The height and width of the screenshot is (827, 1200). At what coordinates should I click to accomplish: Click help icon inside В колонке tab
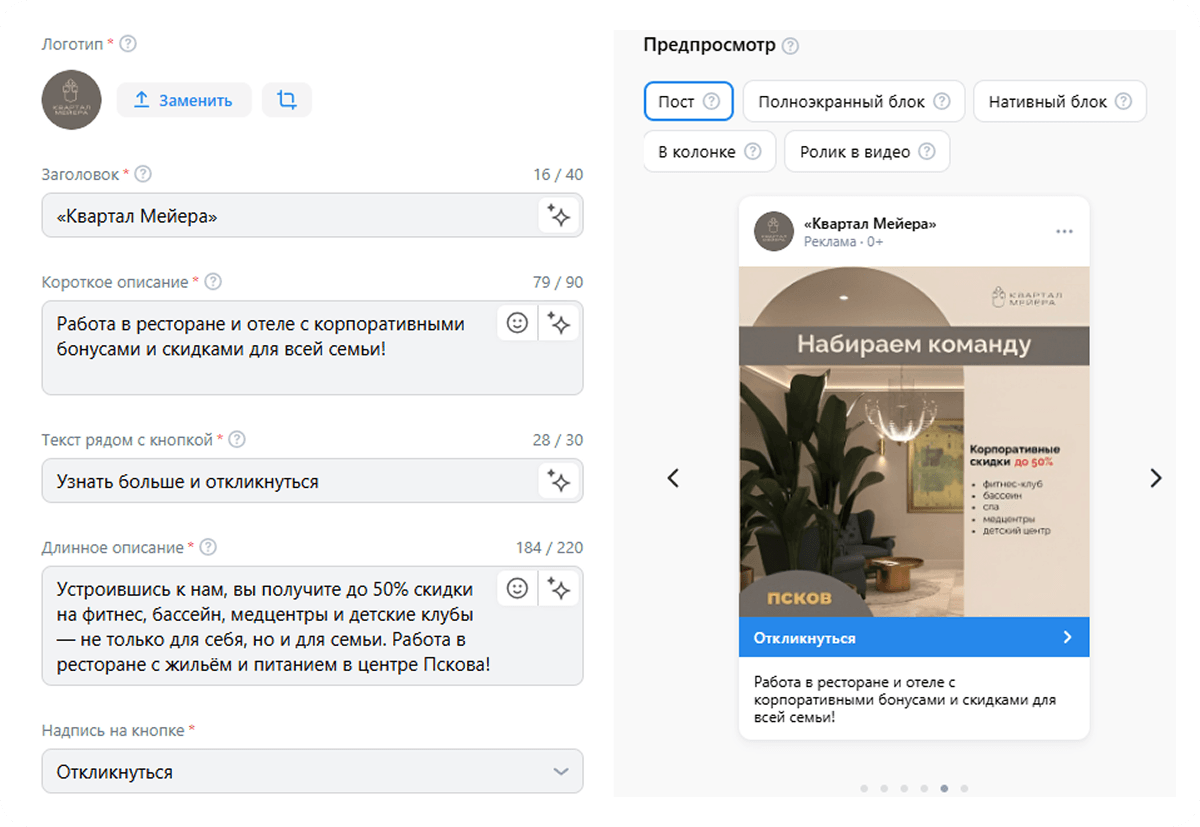753,152
